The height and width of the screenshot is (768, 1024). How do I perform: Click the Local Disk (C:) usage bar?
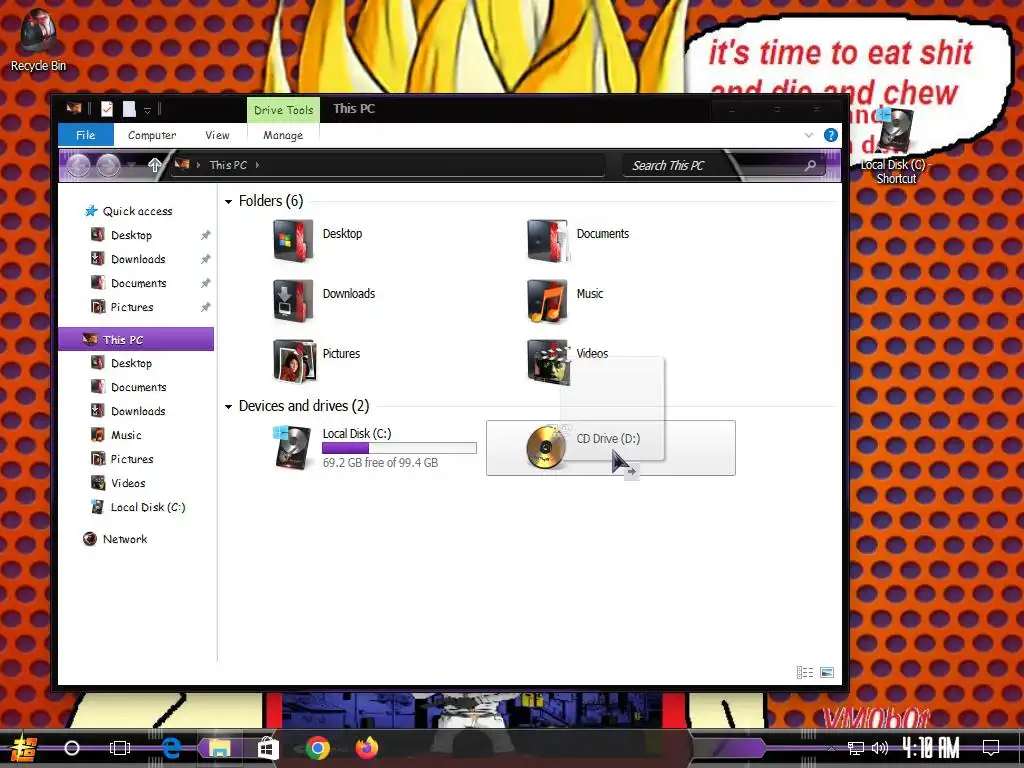coord(399,448)
